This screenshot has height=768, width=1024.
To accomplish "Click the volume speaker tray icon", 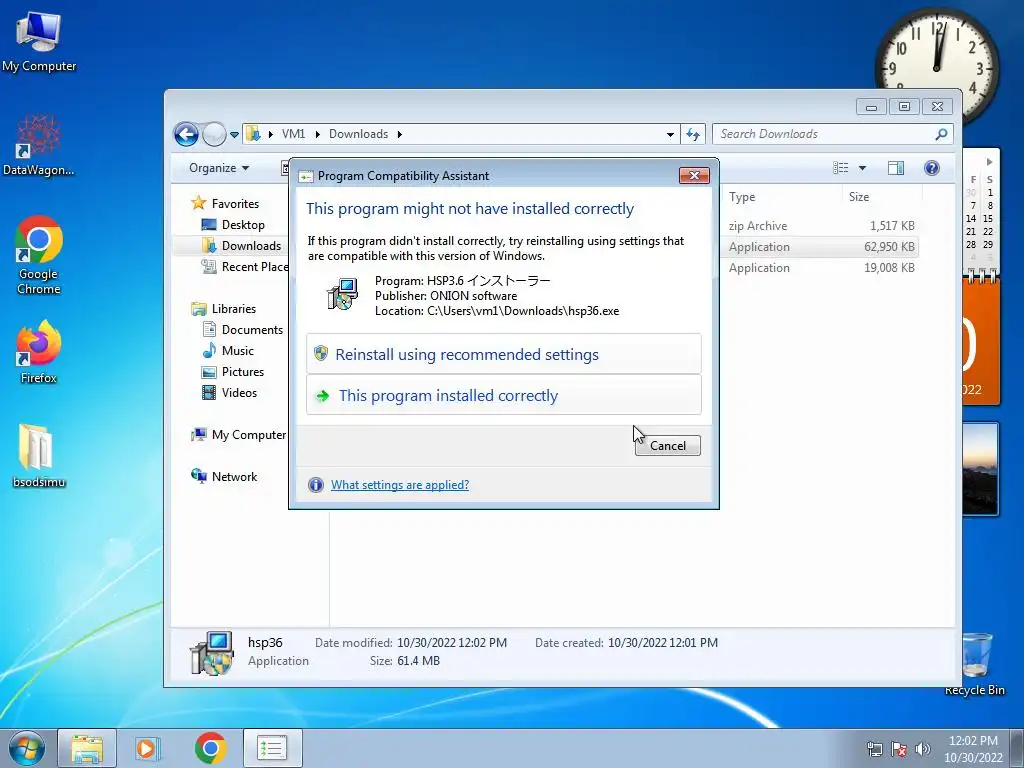I will point(923,749).
